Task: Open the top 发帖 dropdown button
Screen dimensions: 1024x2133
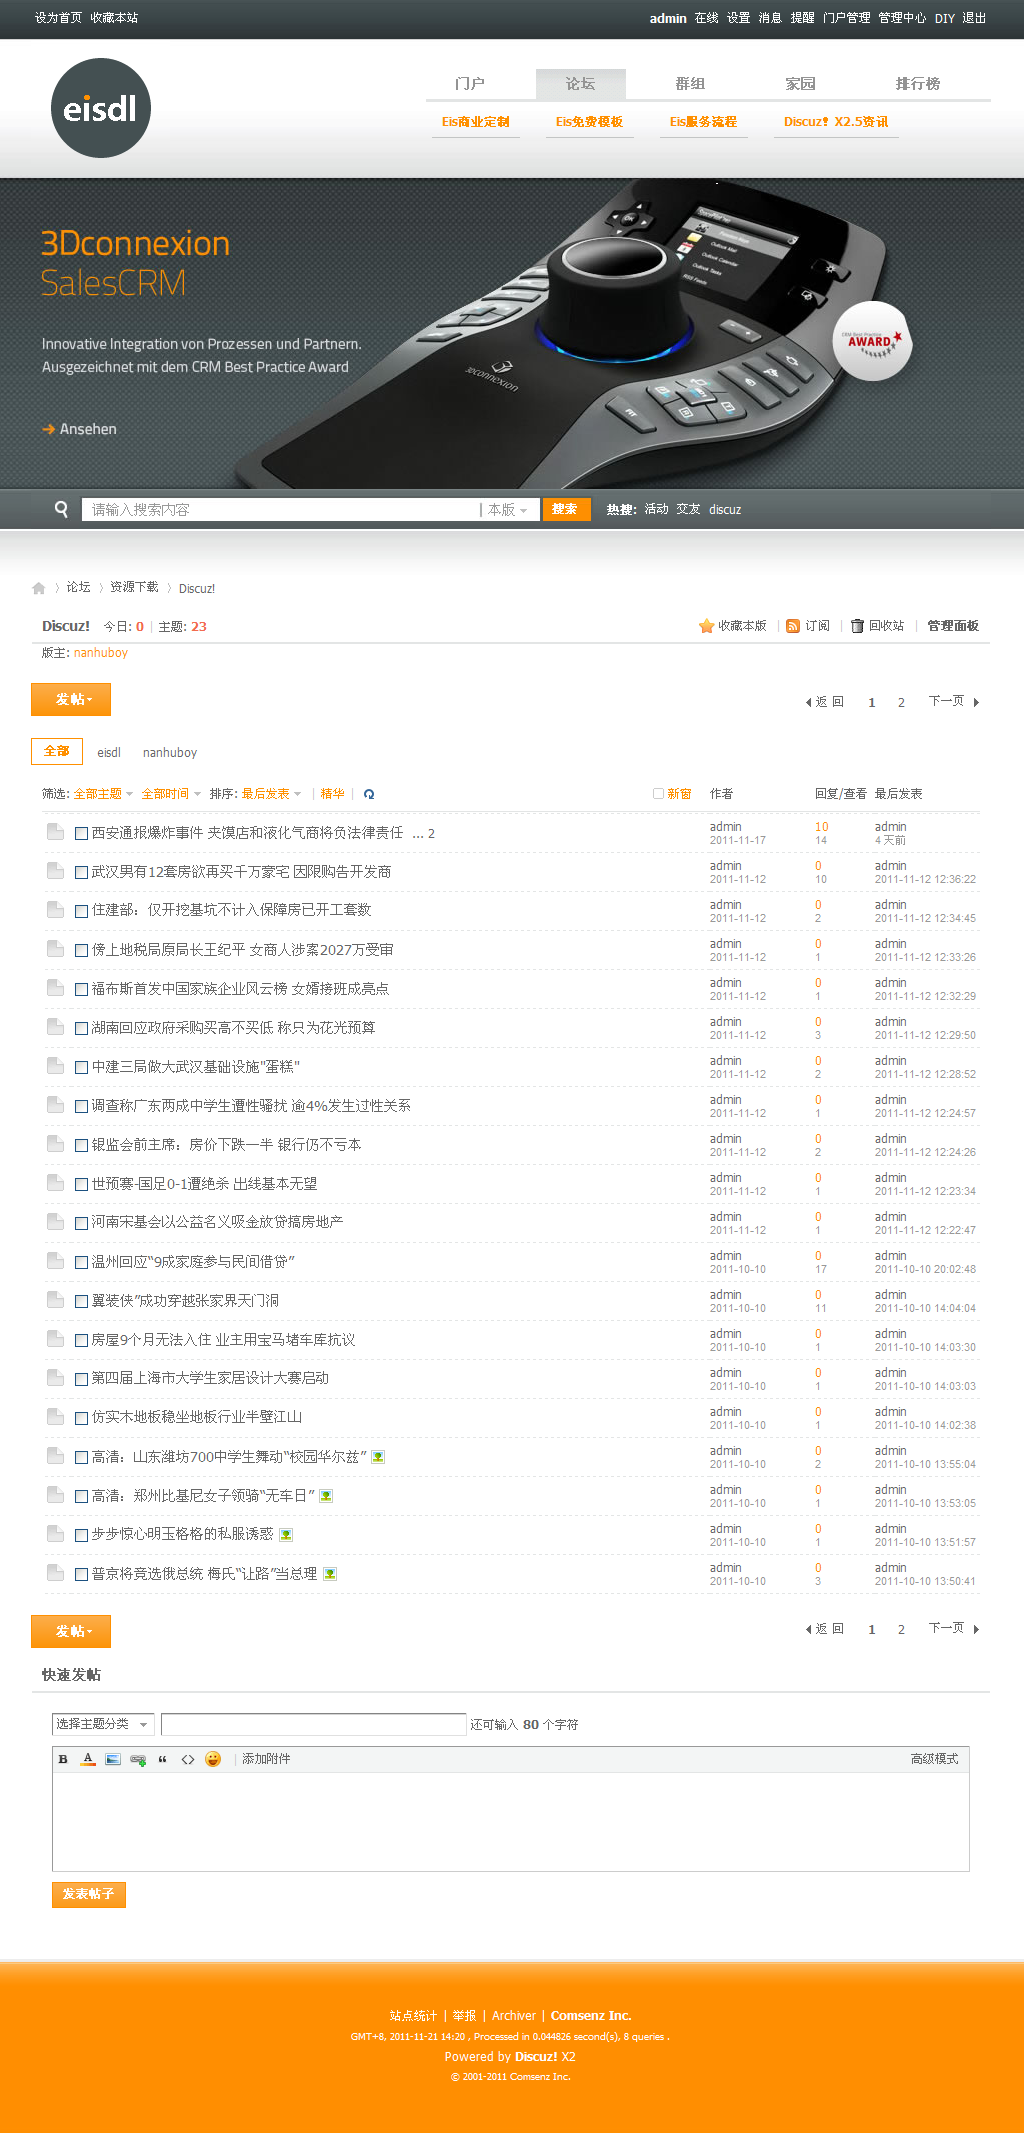Action: [71, 699]
